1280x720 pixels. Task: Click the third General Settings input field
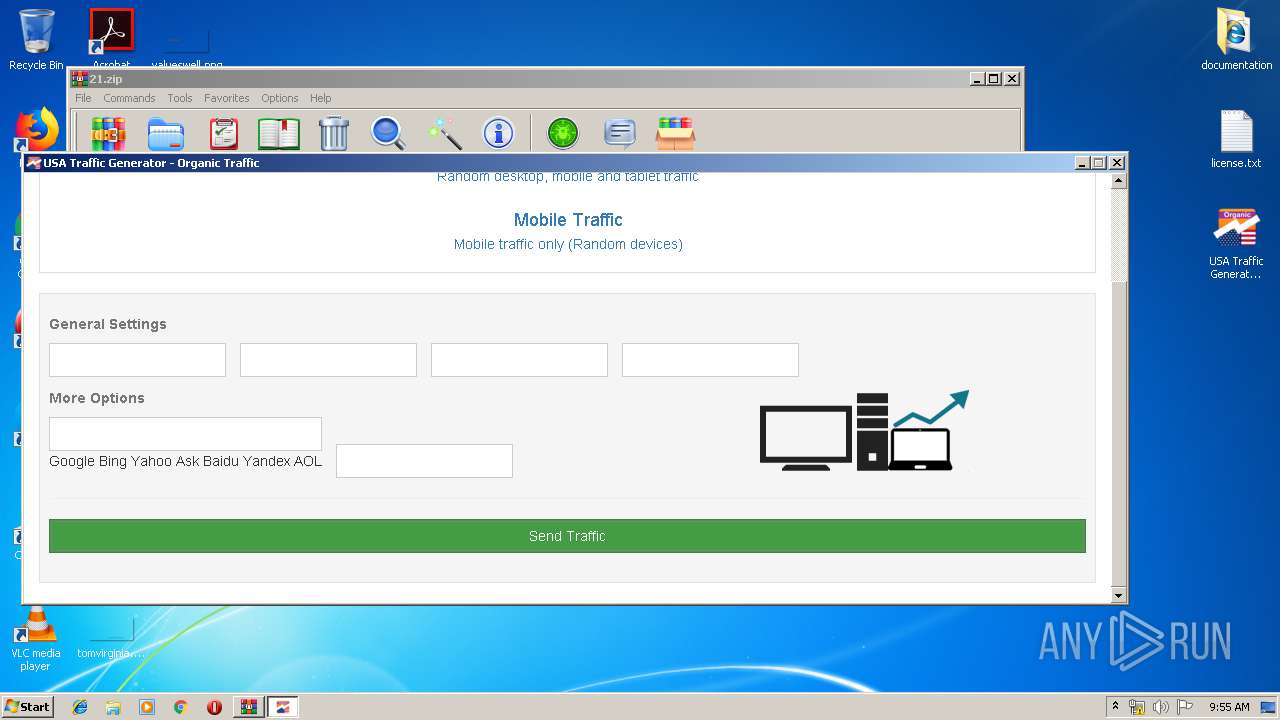pos(519,360)
